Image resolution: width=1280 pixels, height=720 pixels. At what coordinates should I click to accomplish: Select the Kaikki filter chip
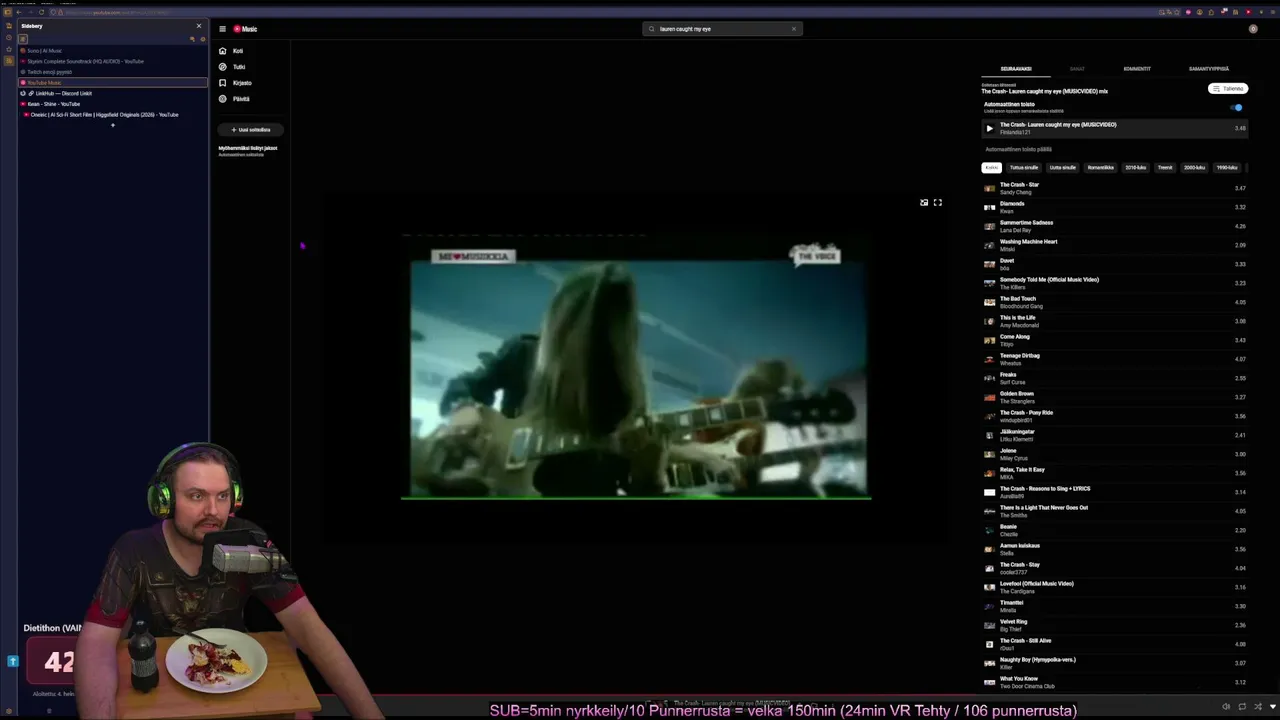pyautogui.click(x=991, y=168)
